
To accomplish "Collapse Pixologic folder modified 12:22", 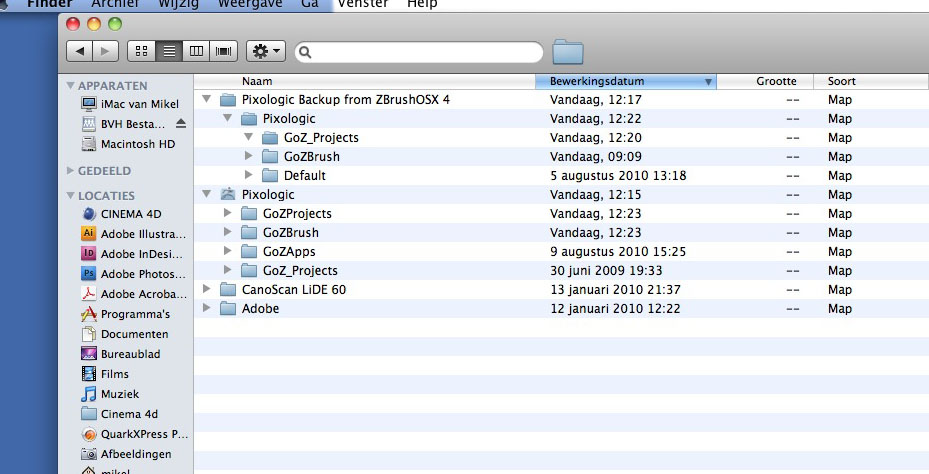I will click(228, 118).
